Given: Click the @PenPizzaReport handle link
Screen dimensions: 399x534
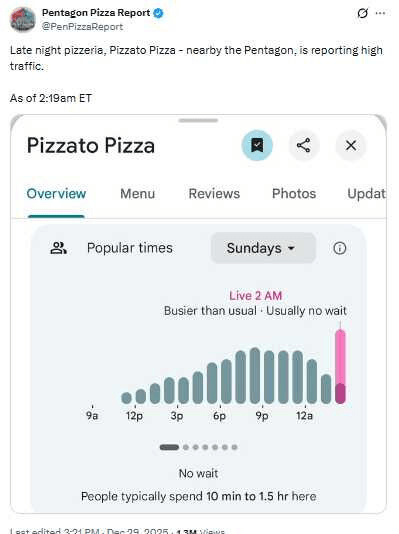Looking at the screenshot, I should pos(82,27).
